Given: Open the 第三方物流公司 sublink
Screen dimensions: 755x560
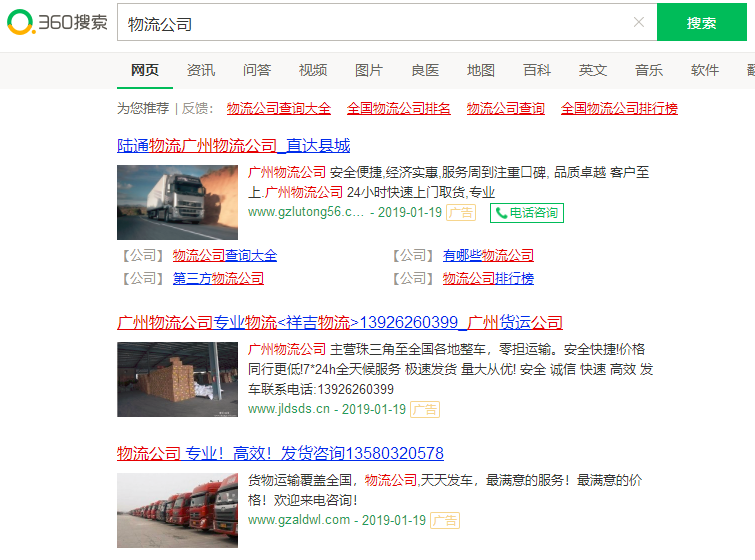Looking at the screenshot, I should click(x=218, y=278).
